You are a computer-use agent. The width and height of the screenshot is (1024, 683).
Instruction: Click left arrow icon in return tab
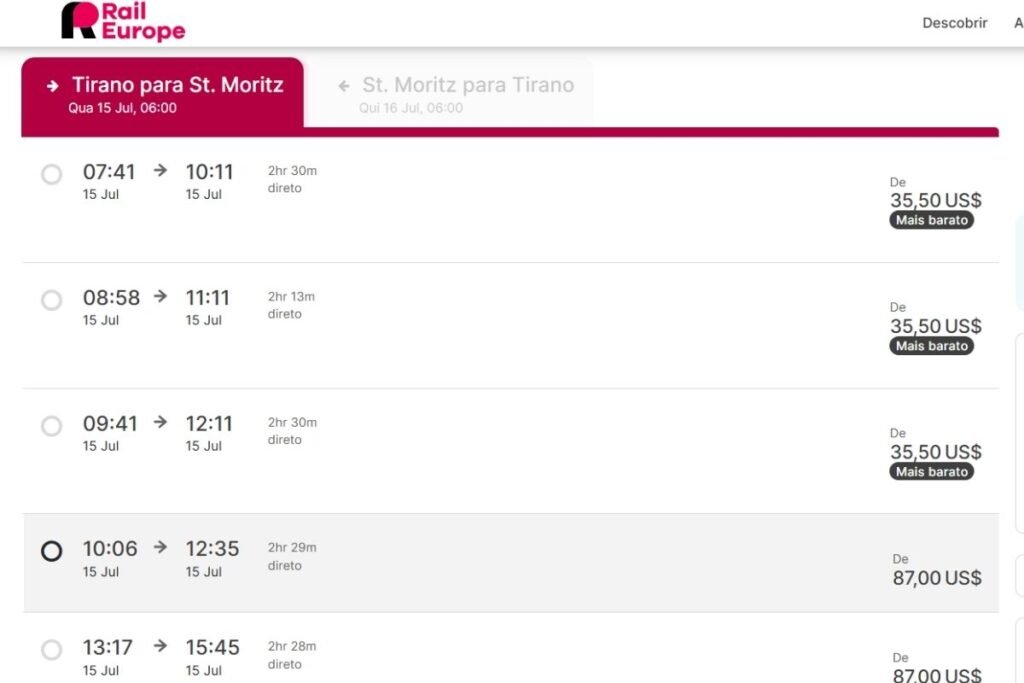coord(344,86)
